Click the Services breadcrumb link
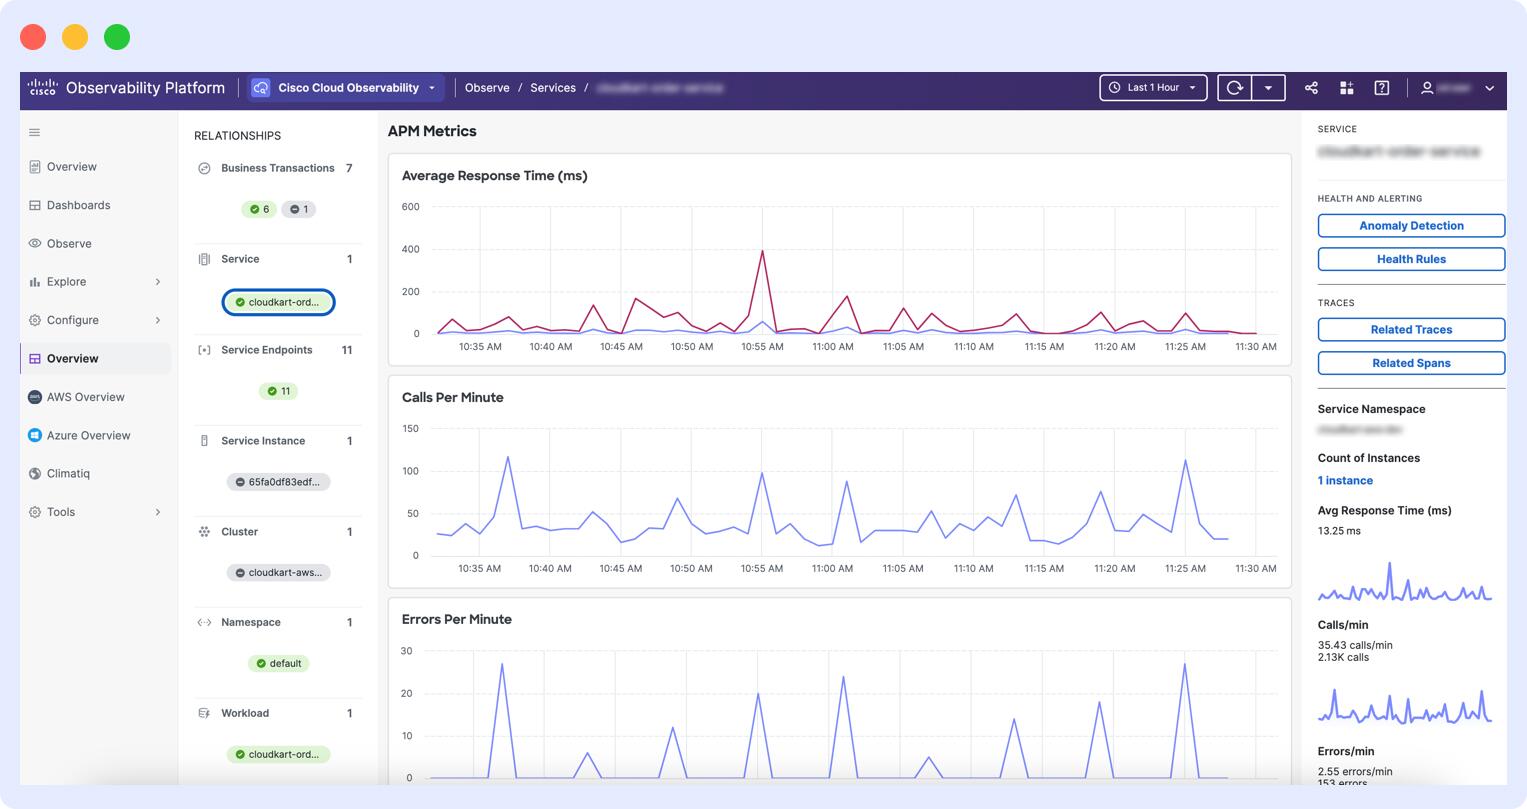Image resolution: width=1527 pixels, height=809 pixels. (x=552, y=88)
